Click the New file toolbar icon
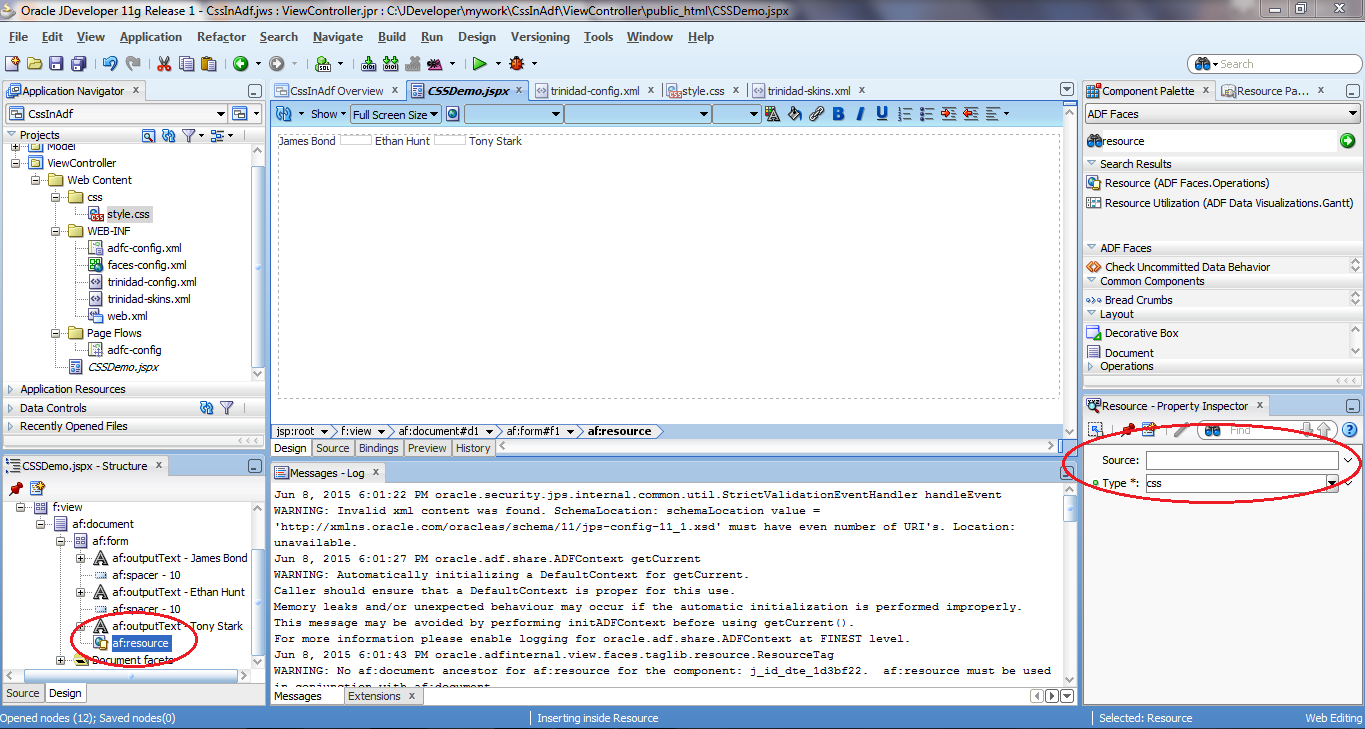The height and width of the screenshot is (729, 1365). pos(14,63)
